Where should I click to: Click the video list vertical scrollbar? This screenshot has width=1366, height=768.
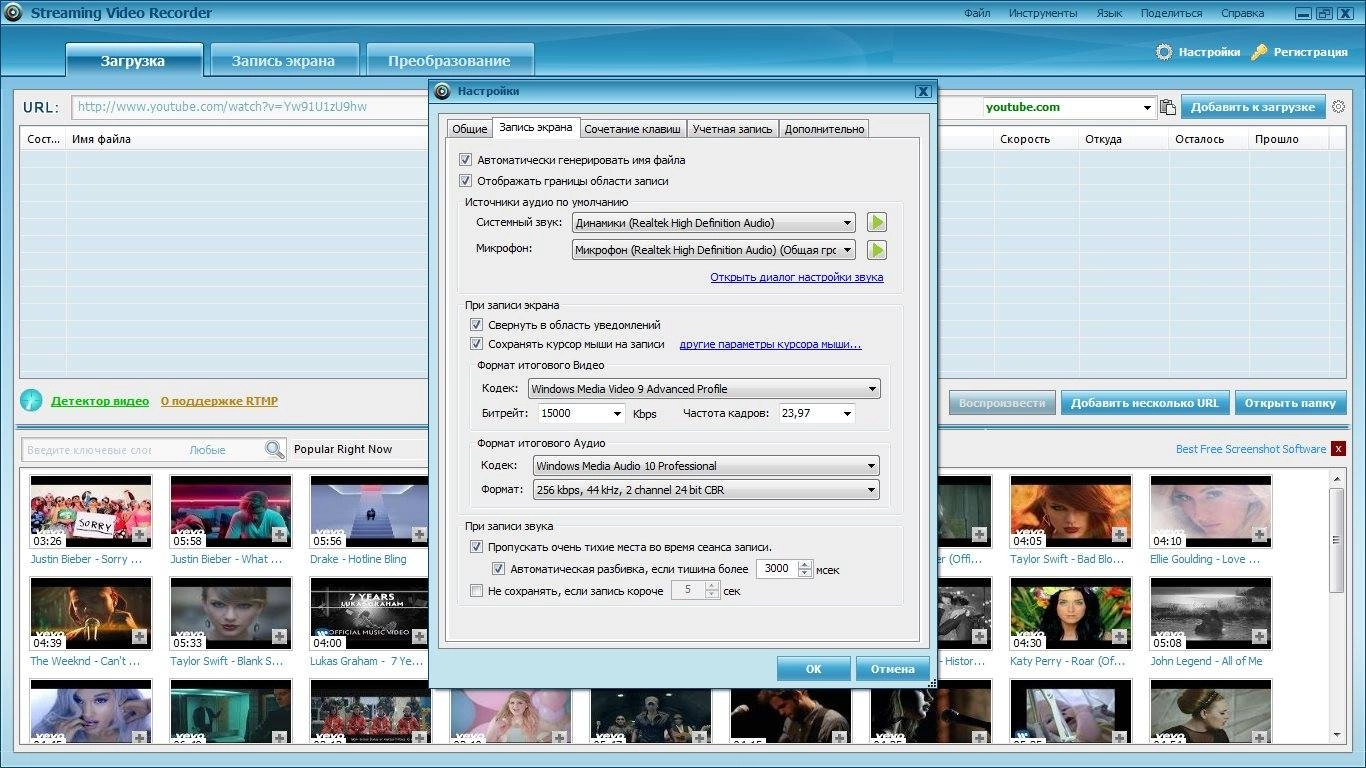[x=1337, y=540]
